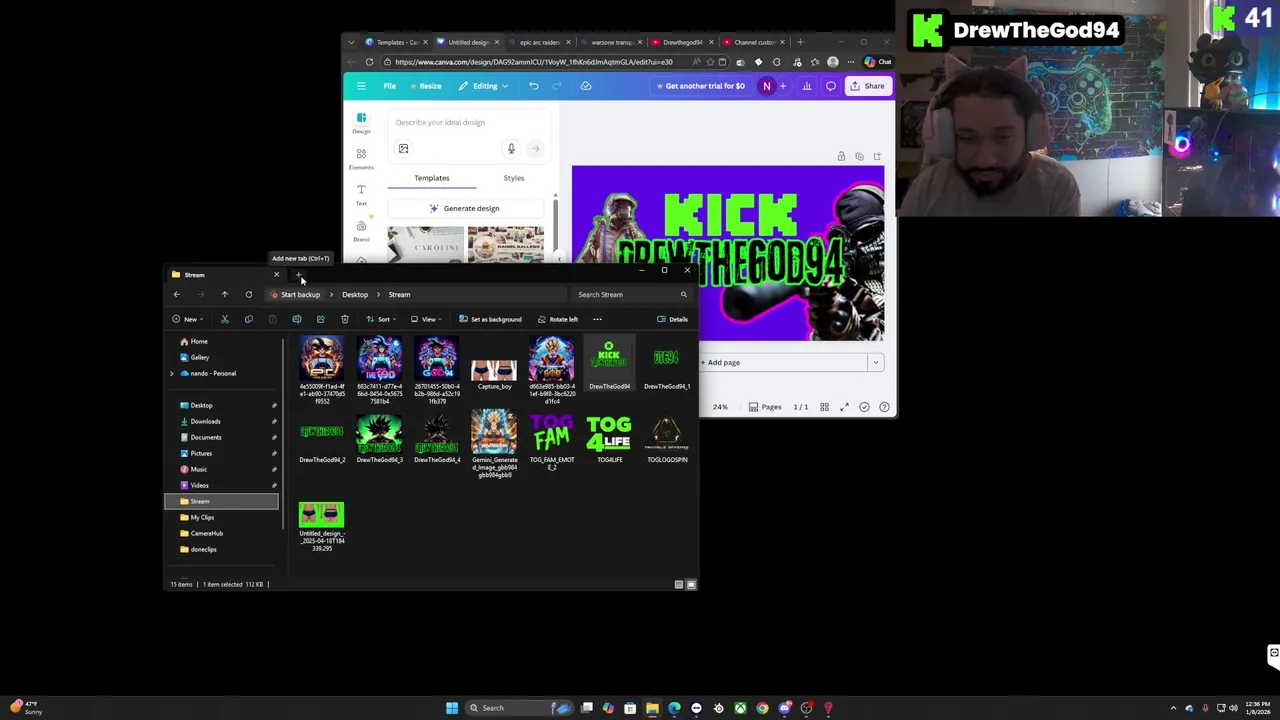Screen dimensions: 1280x720
Task: Click Describe your ideal design input field
Action: (470, 123)
